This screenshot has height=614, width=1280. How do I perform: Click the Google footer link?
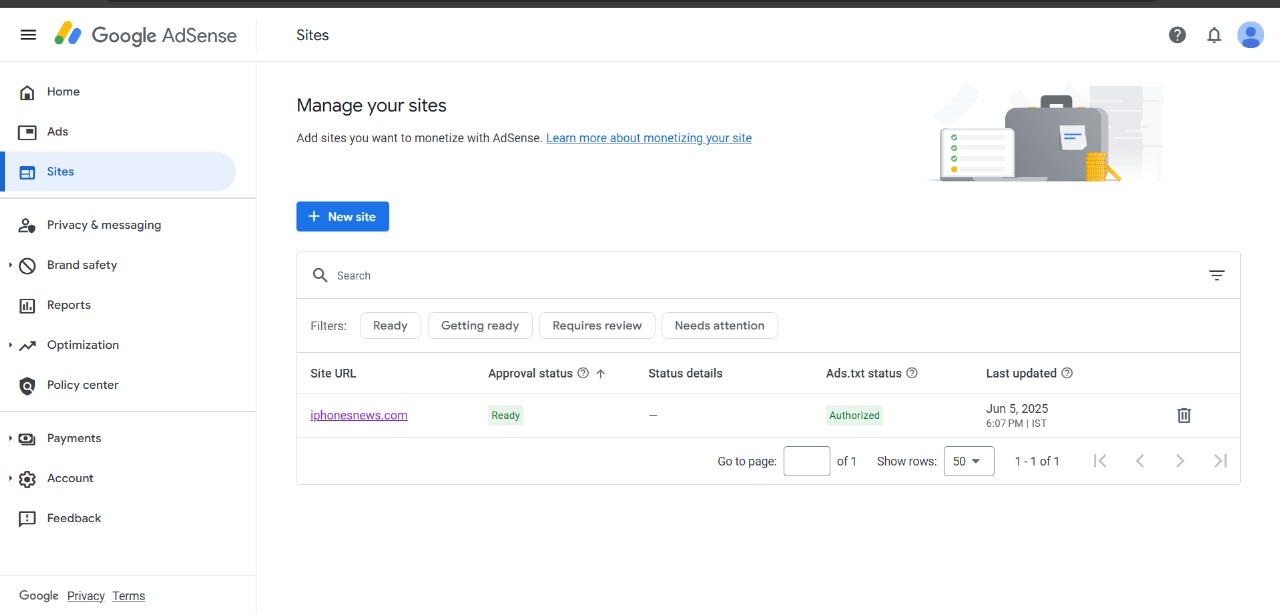(39, 596)
